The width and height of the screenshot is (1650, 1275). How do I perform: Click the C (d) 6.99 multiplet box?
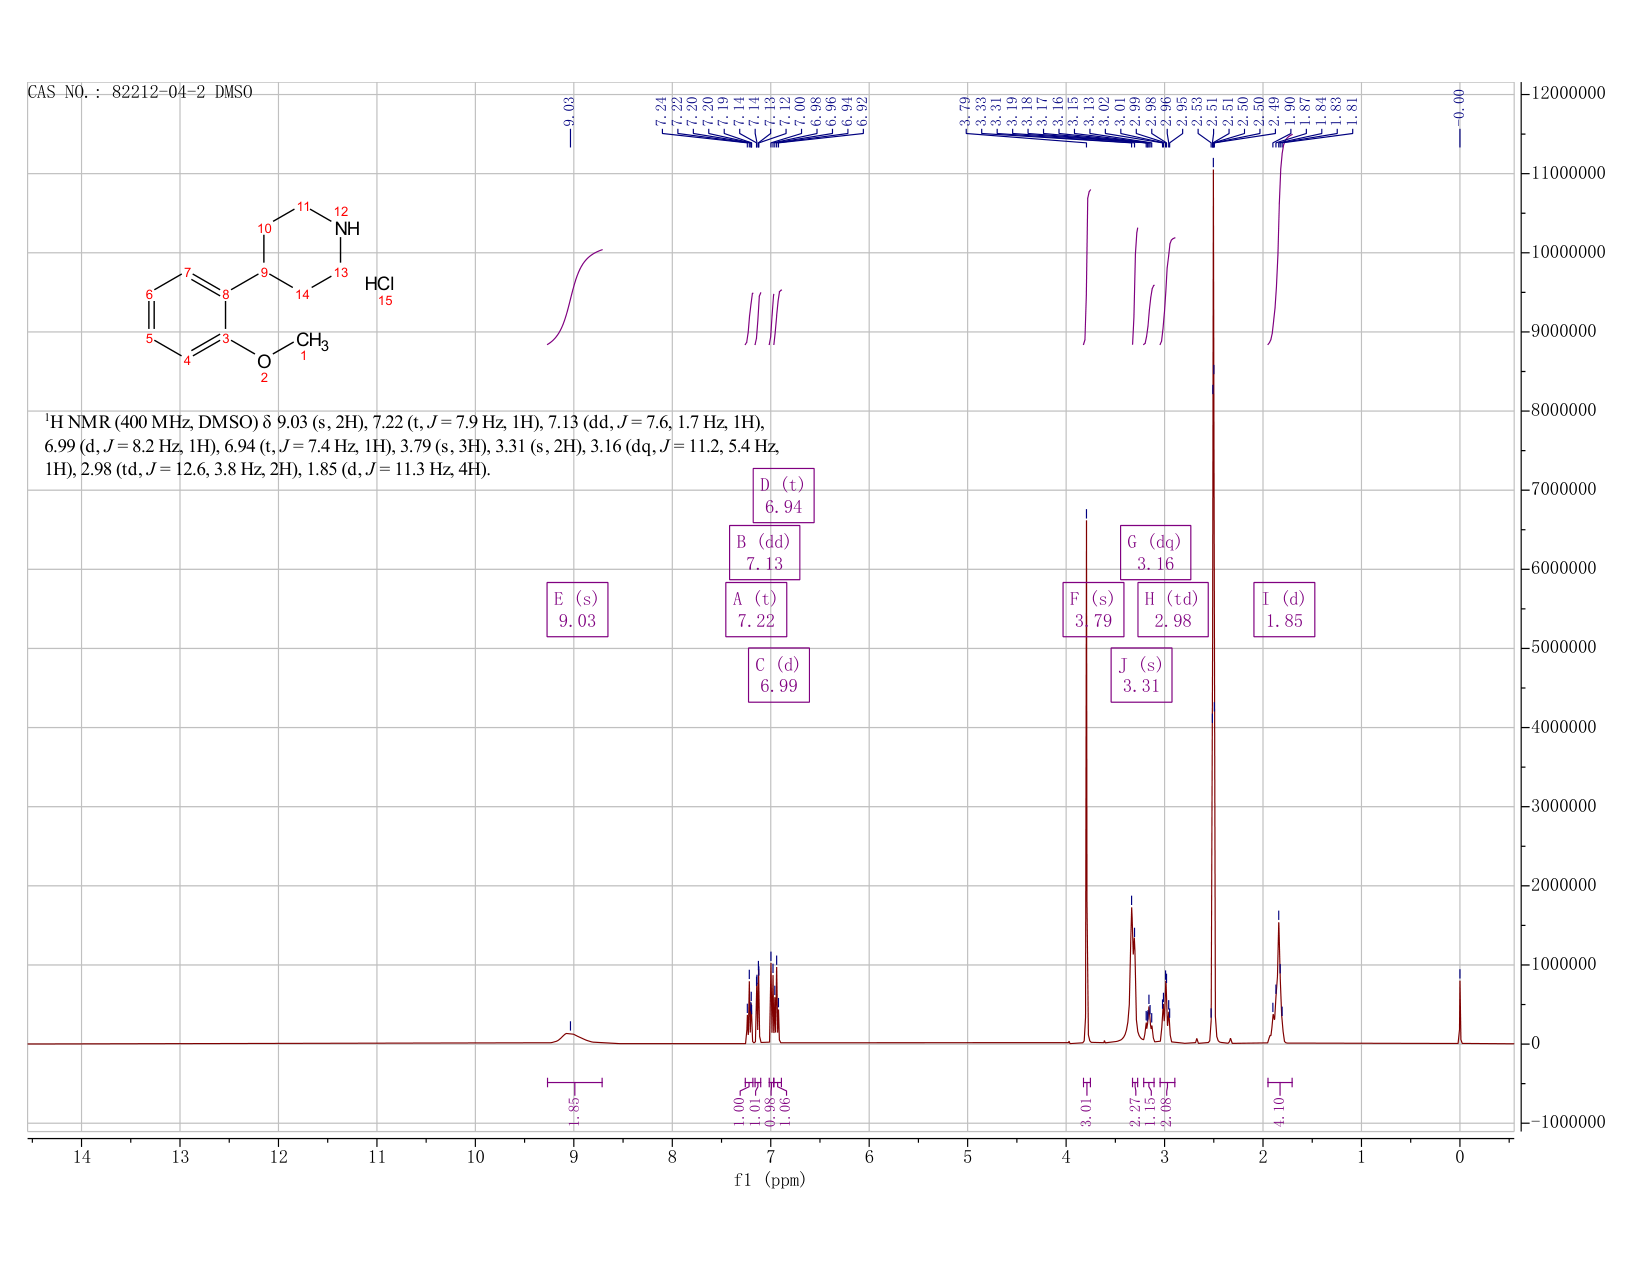(779, 675)
